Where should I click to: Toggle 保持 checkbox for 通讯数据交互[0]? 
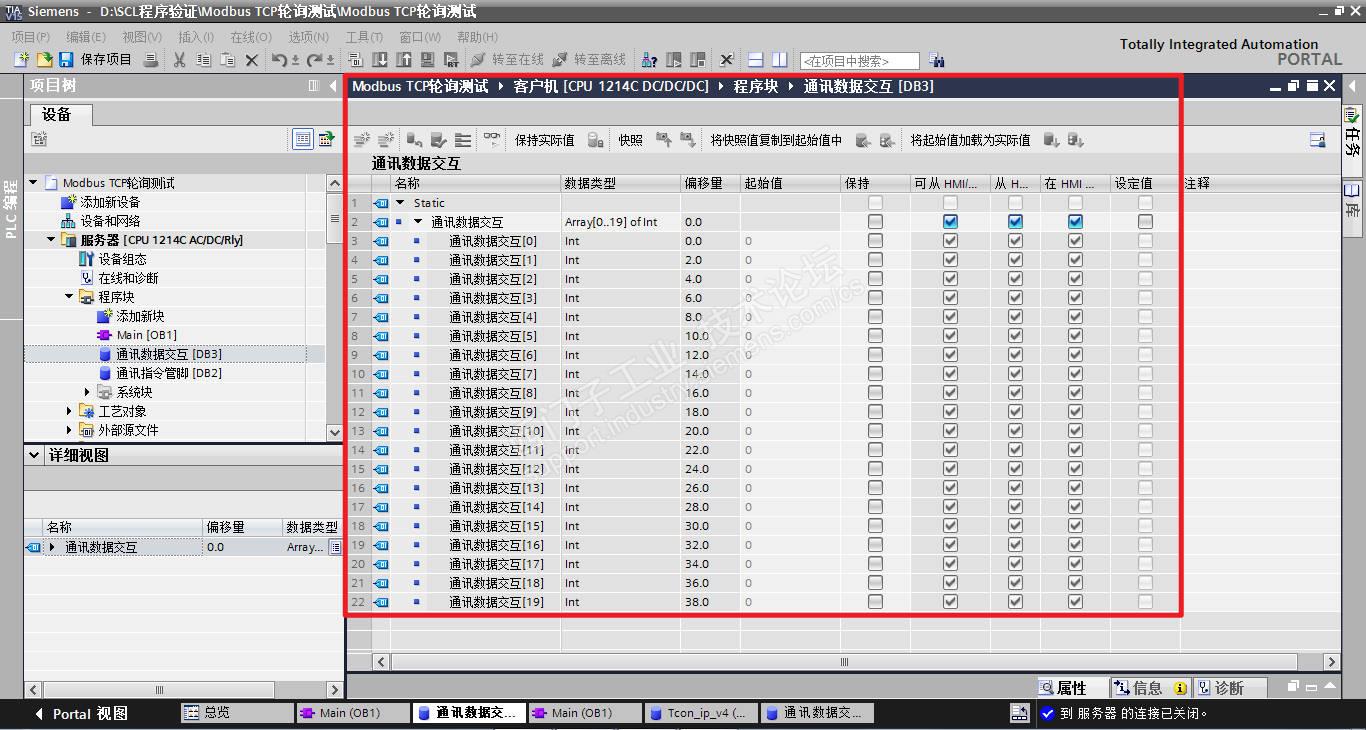pos(875,241)
